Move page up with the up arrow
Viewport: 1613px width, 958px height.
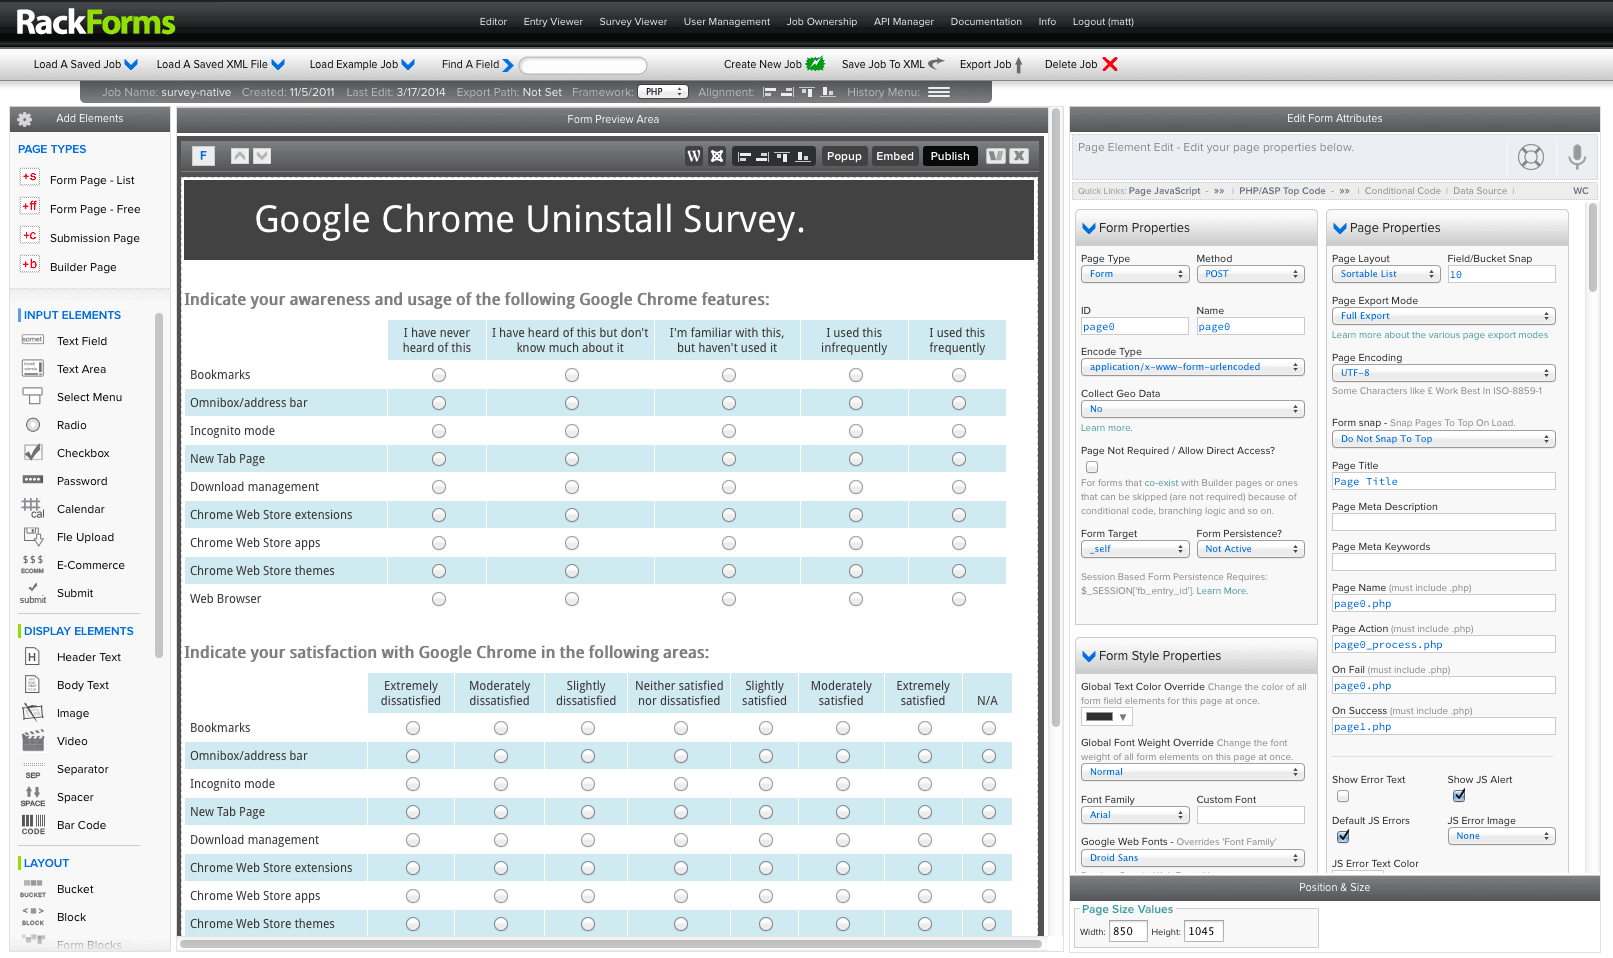click(240, 156)
